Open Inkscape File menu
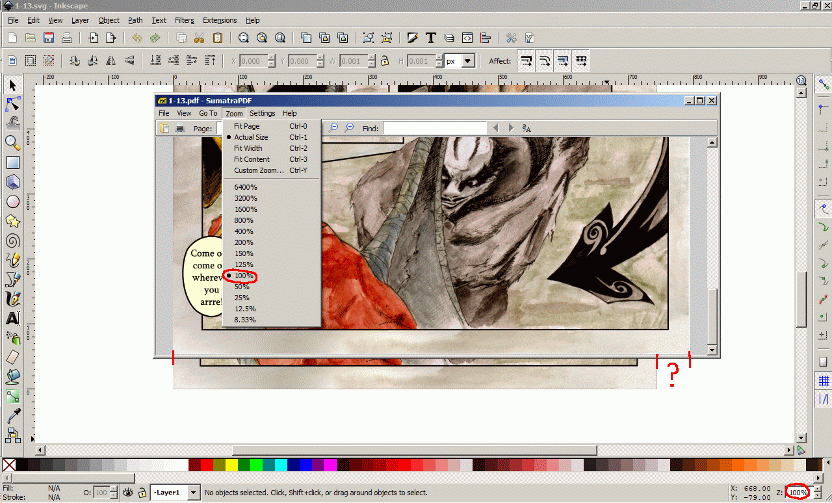The height and width of the screenshot is (503, 832). (13, 20)
